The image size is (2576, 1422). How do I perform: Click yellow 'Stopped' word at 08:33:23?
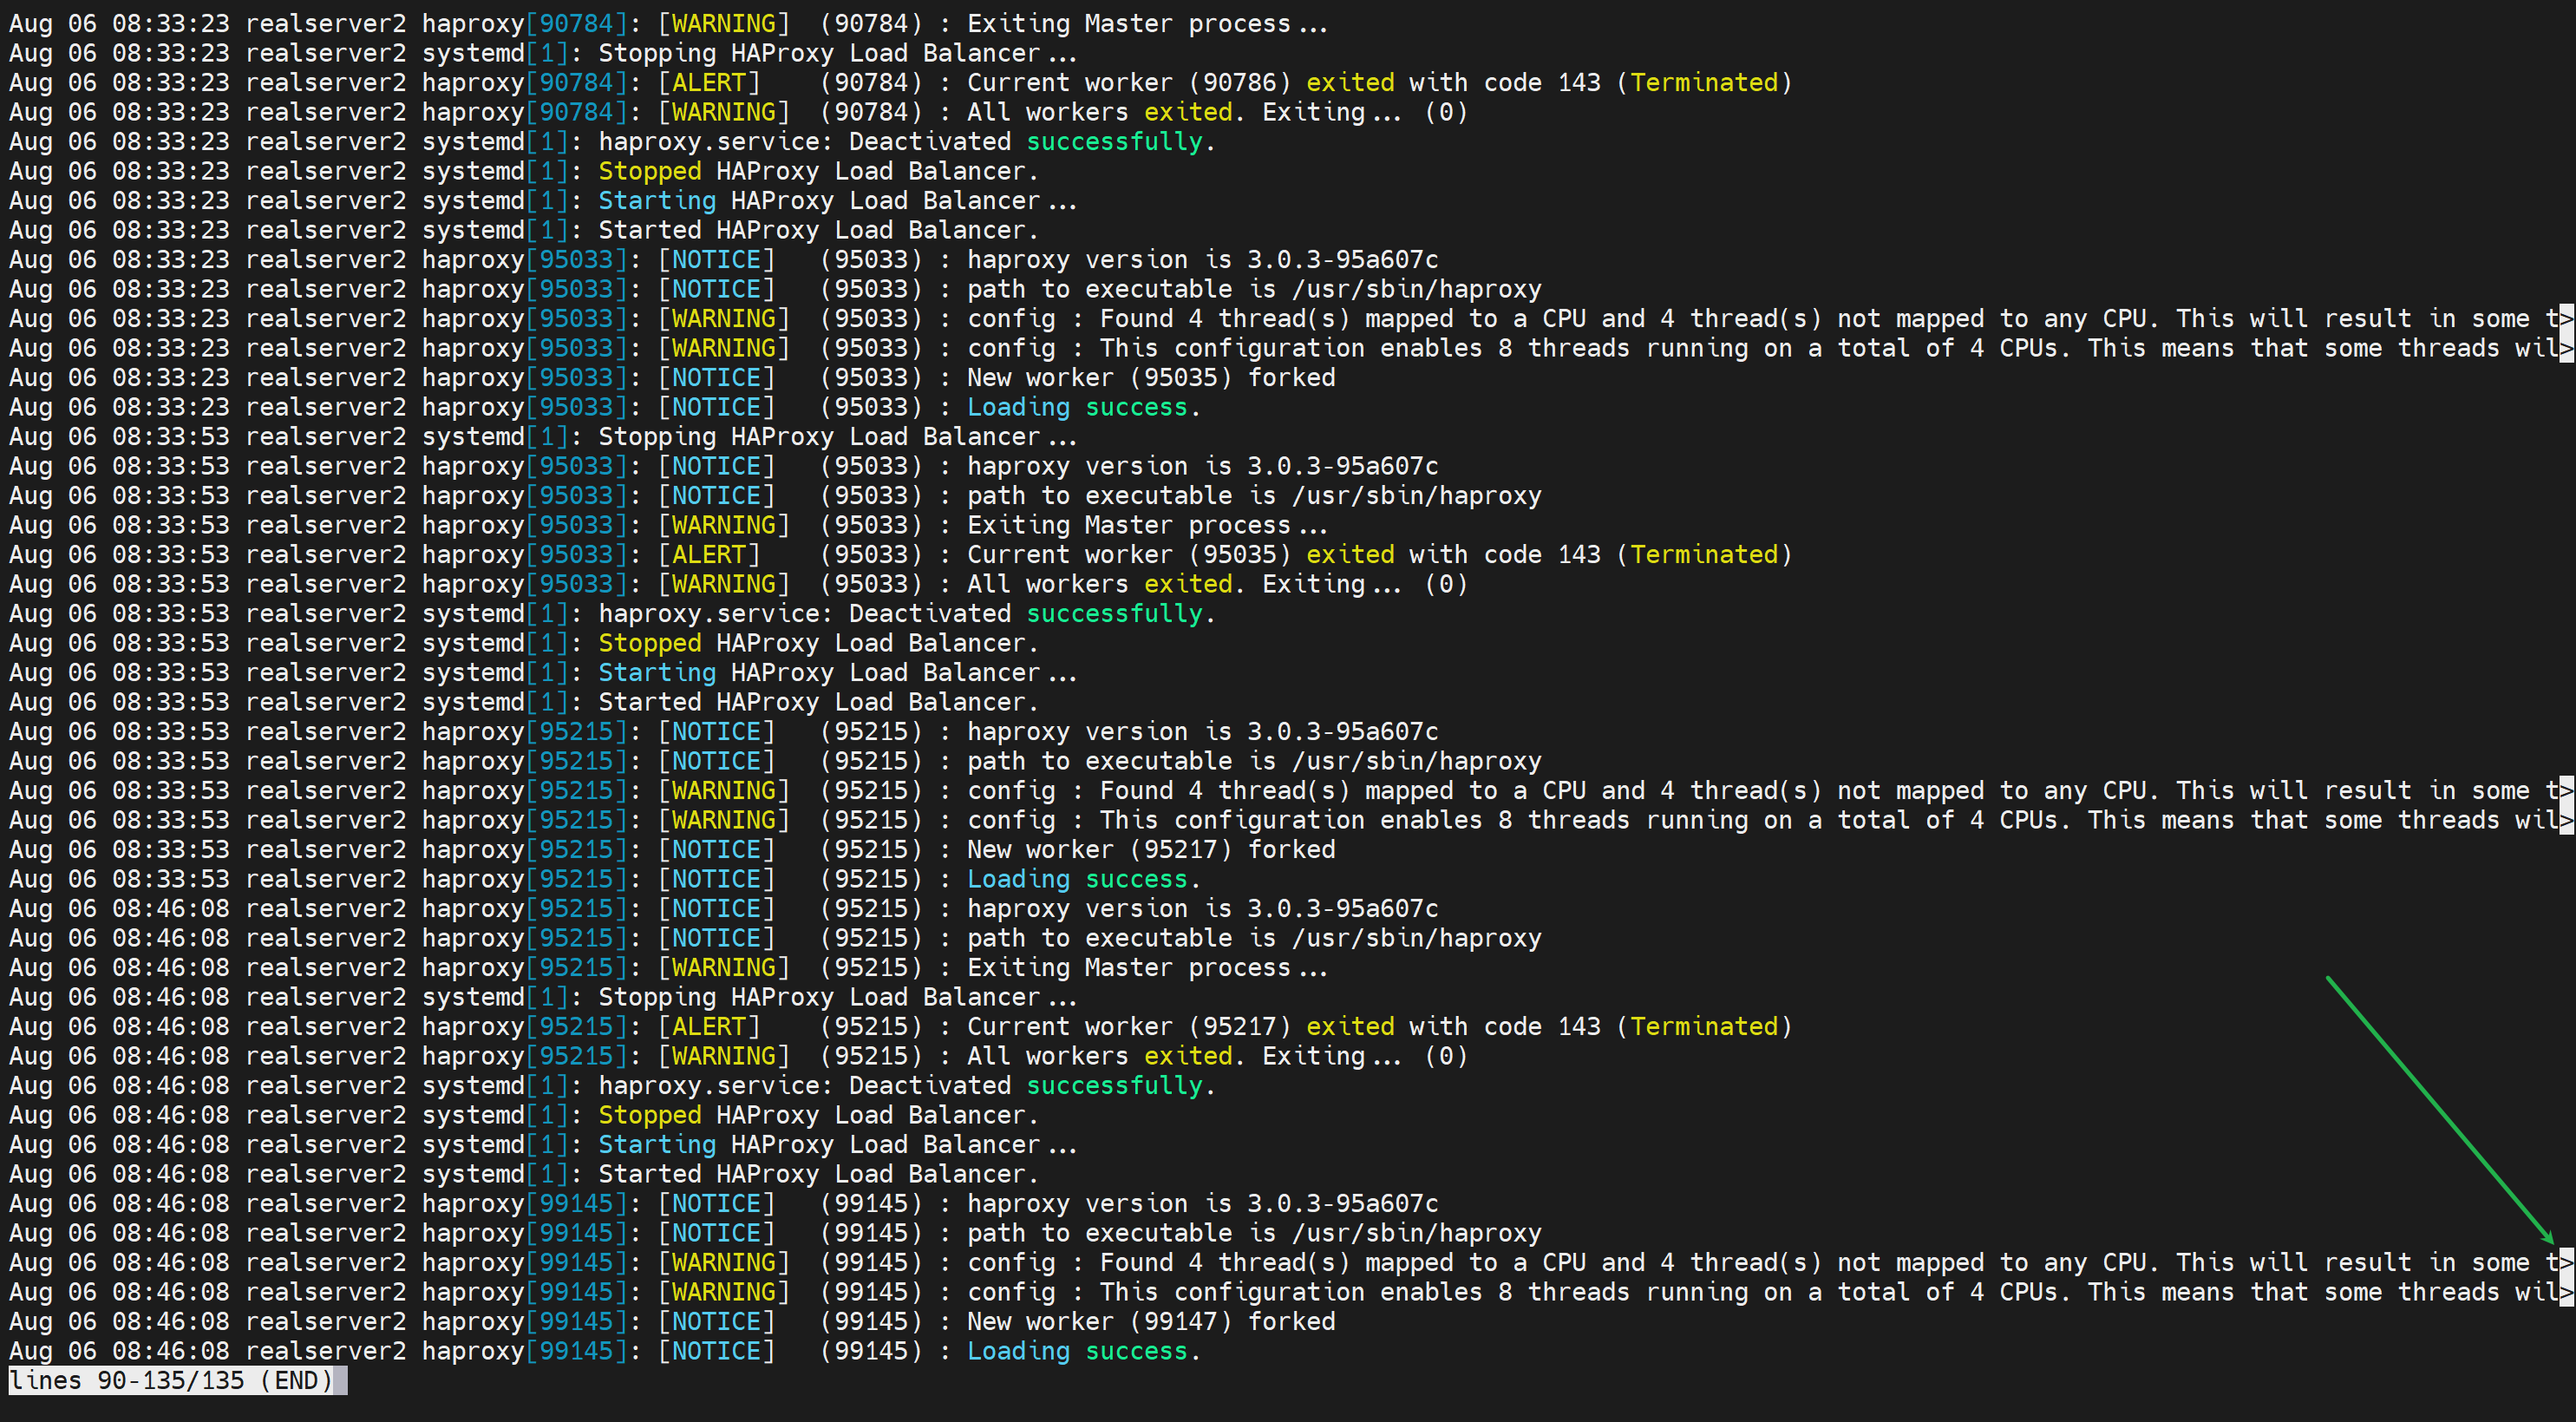pos(649,171)
